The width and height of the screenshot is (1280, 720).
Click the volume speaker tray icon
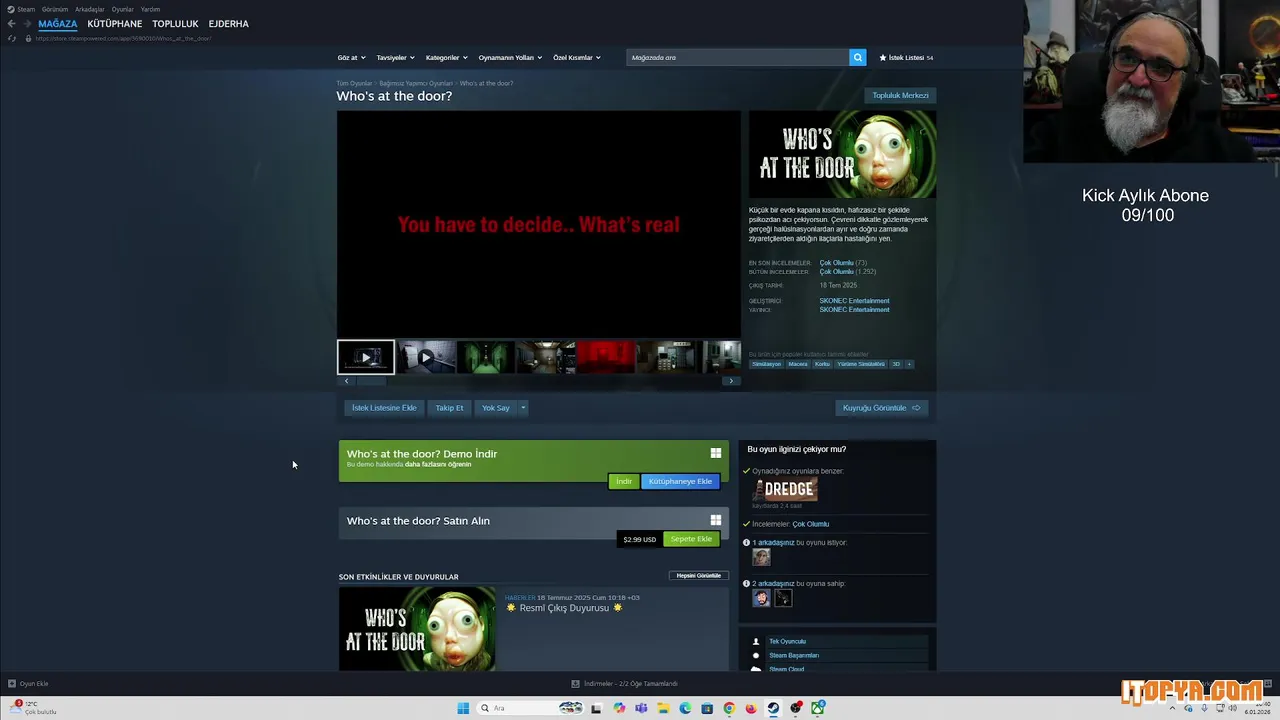(1233, 708)
